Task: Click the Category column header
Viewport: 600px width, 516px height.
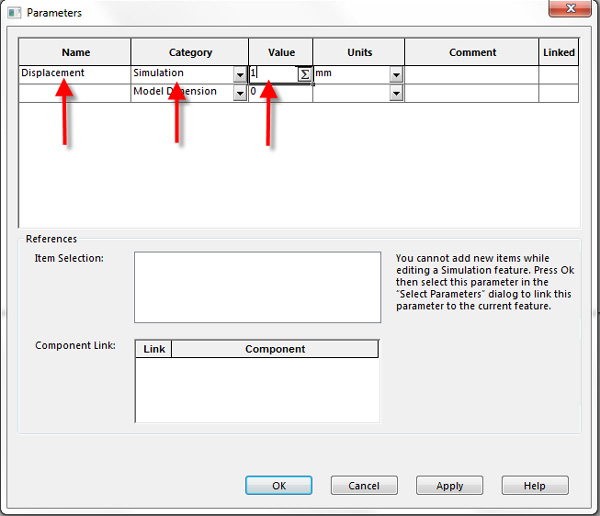Action: pos(190,52)
